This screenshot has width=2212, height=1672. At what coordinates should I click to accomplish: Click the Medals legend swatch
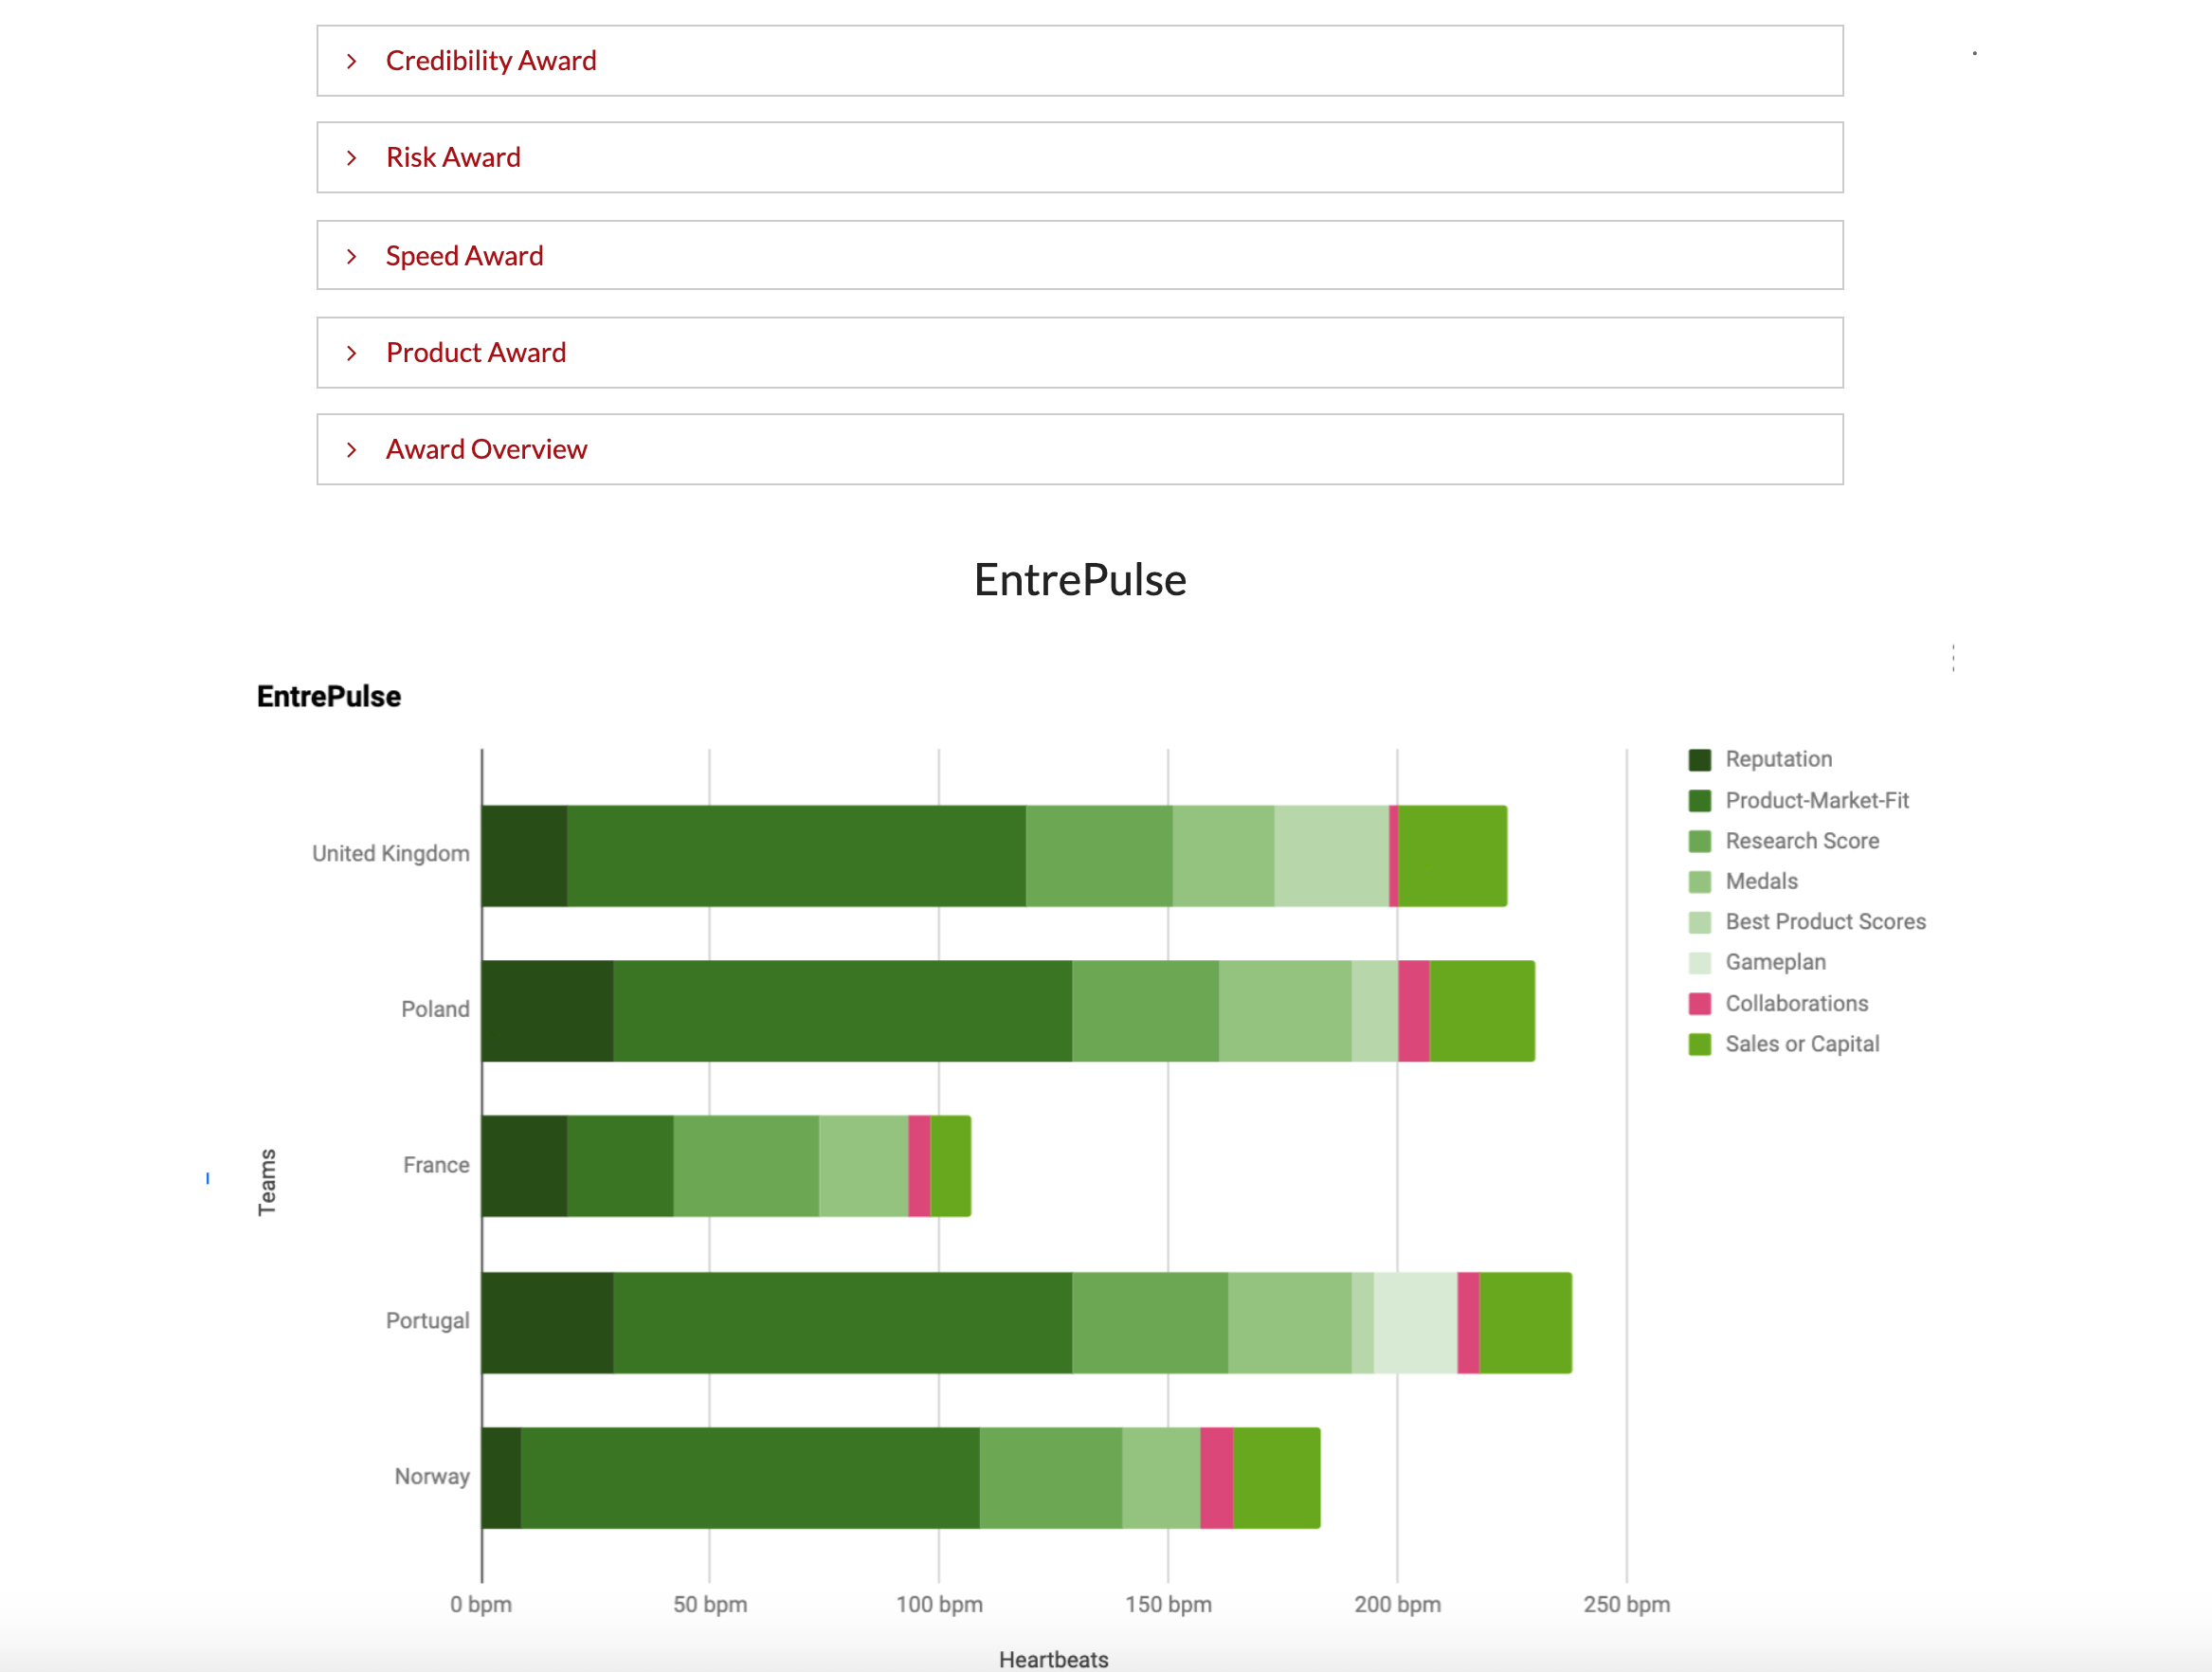pos(1700,882)
